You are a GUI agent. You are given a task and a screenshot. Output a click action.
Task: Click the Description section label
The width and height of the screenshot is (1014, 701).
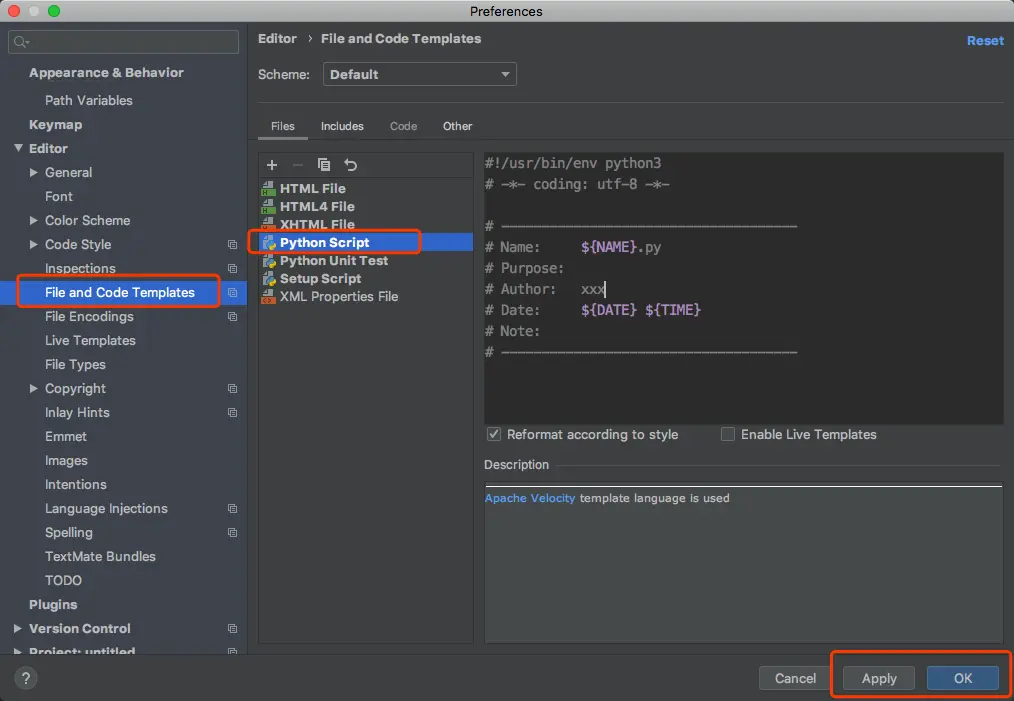click(x=516, y=465)
